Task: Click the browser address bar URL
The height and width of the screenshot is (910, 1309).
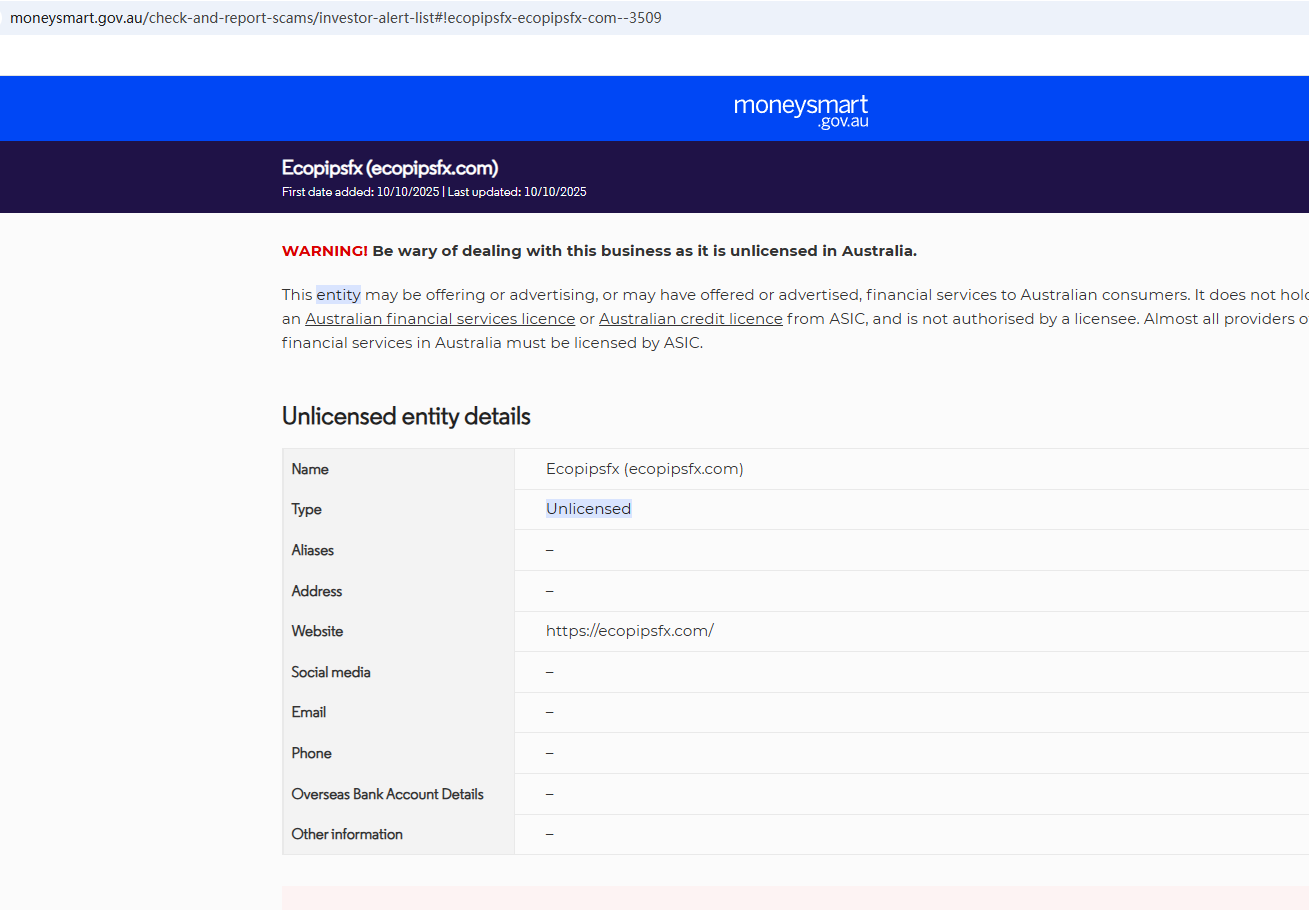Action: coord(335,18)
